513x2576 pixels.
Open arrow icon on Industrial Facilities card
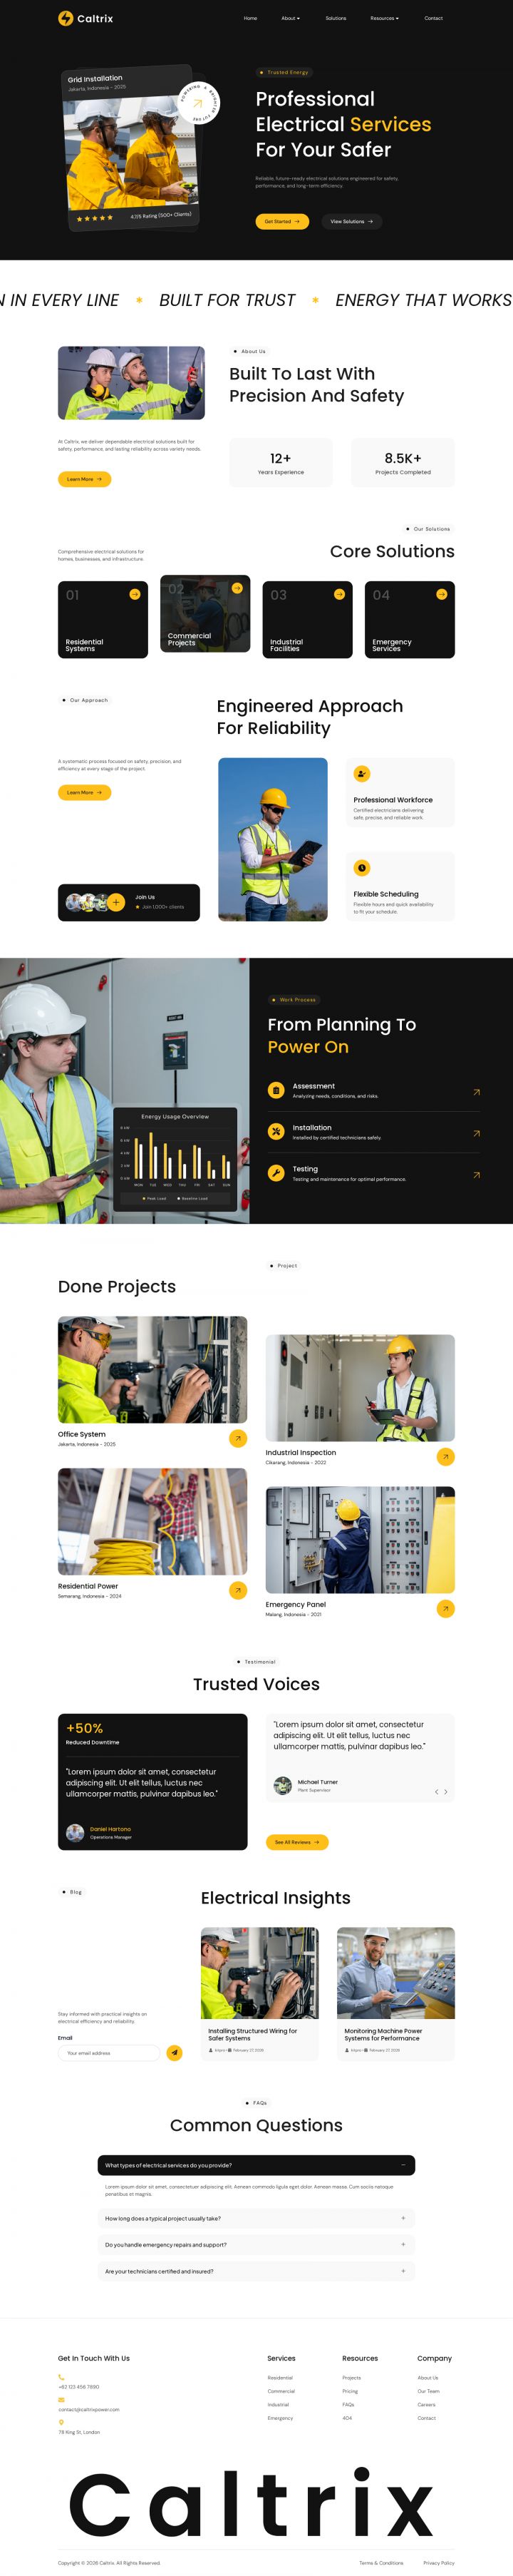339,594
